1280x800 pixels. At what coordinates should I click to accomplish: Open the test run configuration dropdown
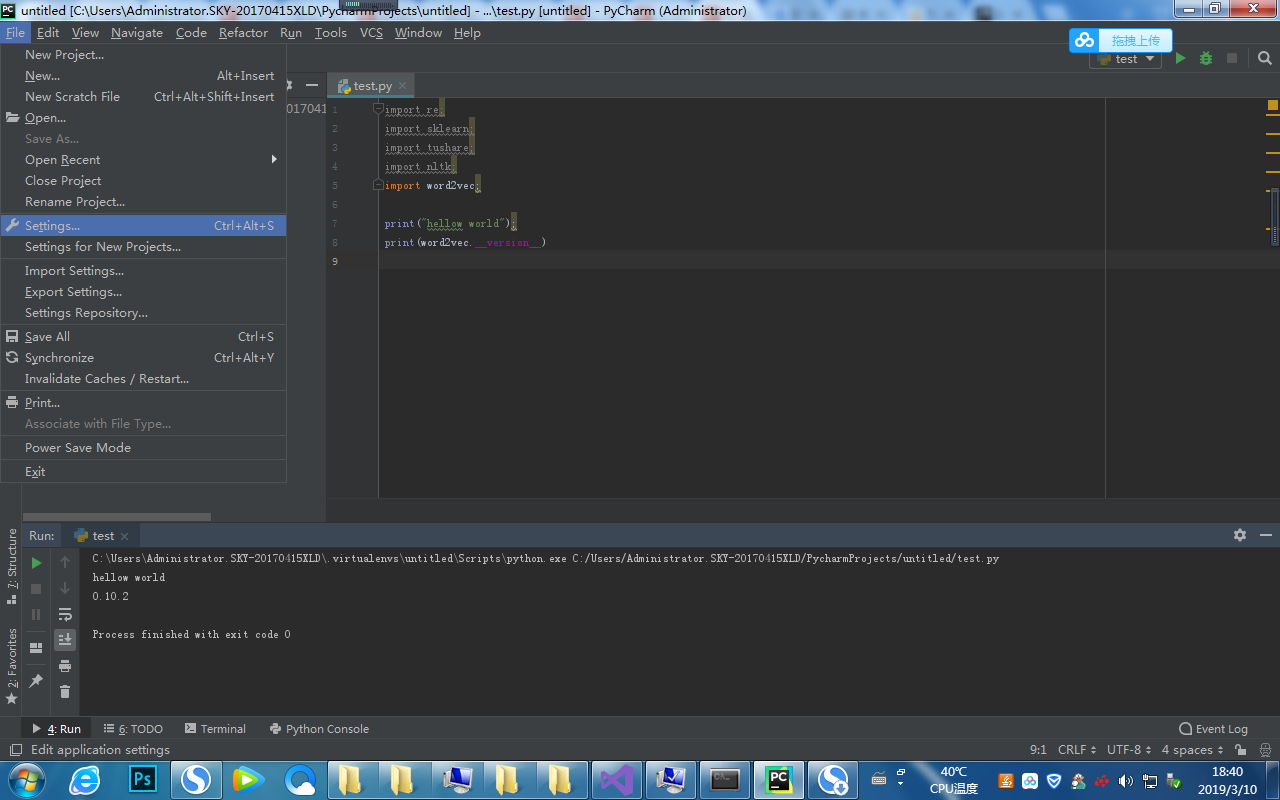[x=1125, y=59]
